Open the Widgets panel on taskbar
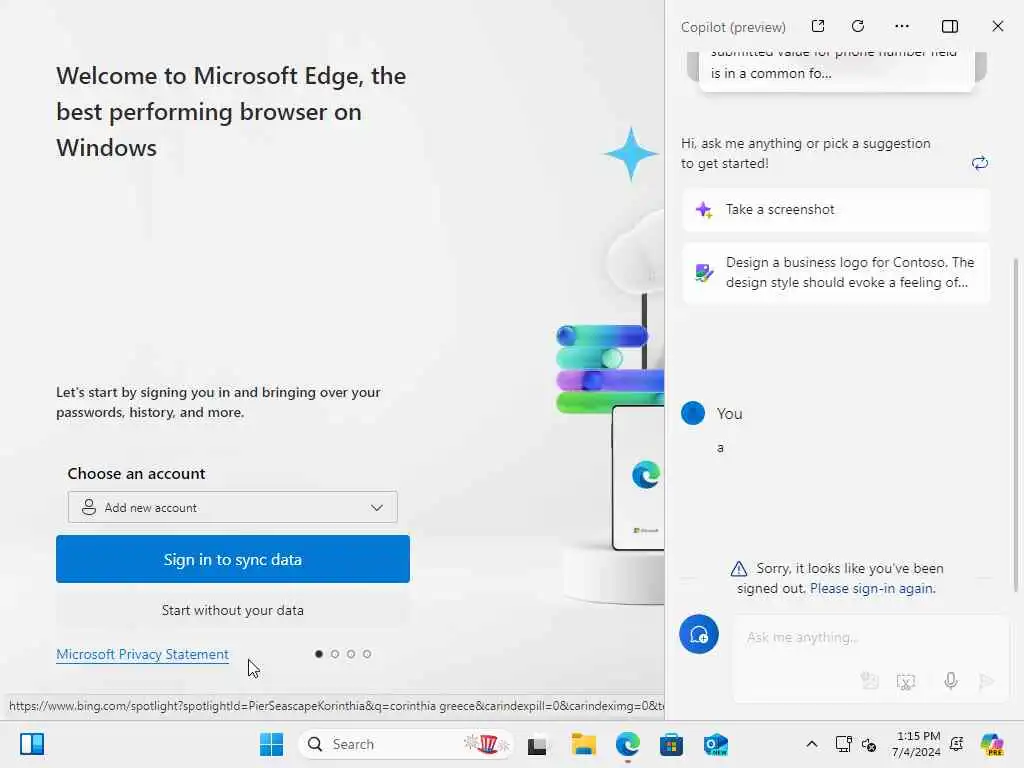 pyautogui.click(x=32, y=744)
